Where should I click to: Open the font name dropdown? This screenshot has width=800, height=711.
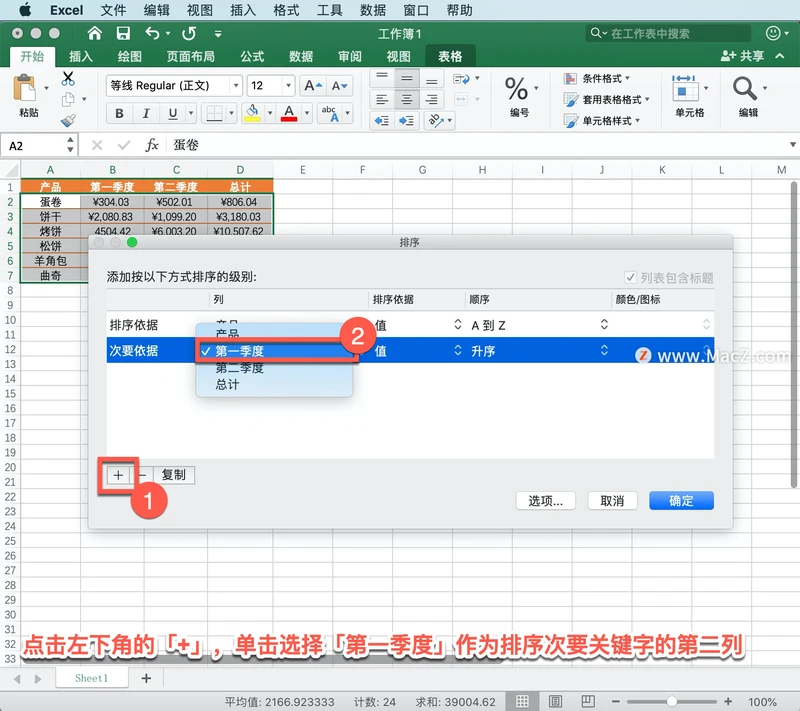(x=236, y=86)
